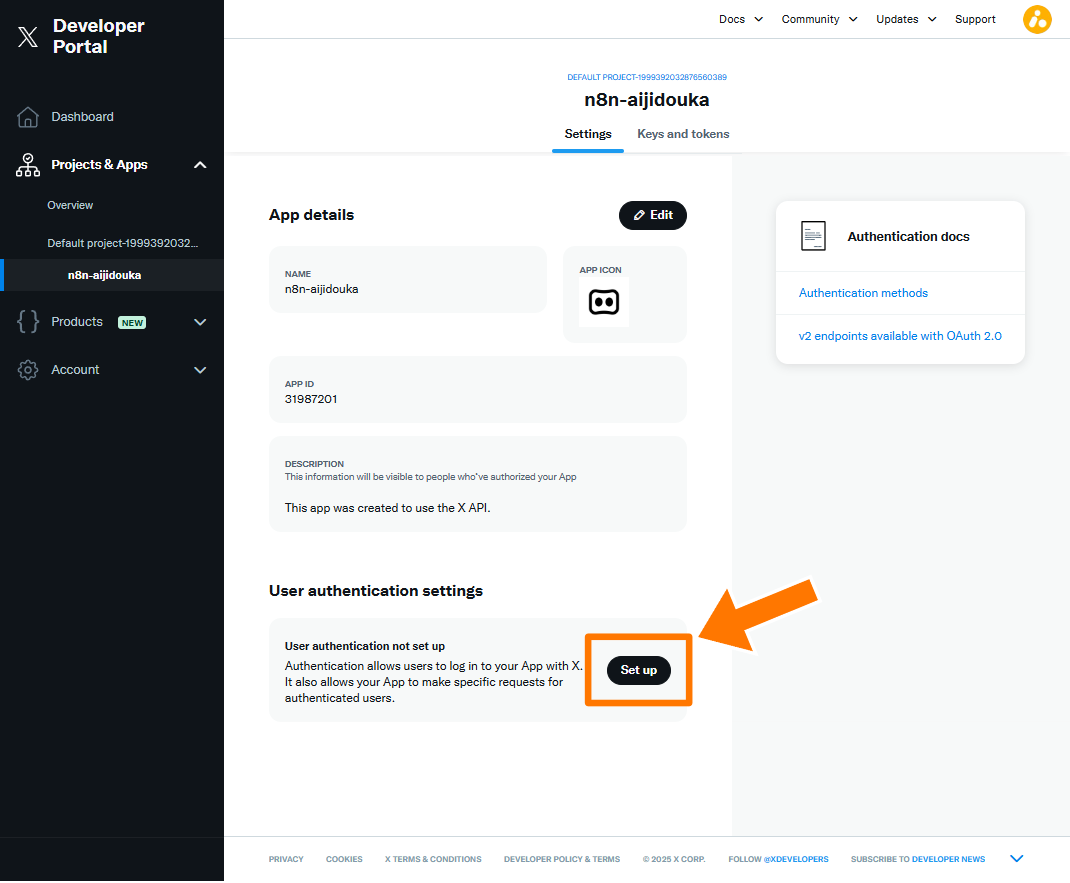The image size is (1070, 883).
Task: Open the Docs dropdown menu
Action: (740, 19)
